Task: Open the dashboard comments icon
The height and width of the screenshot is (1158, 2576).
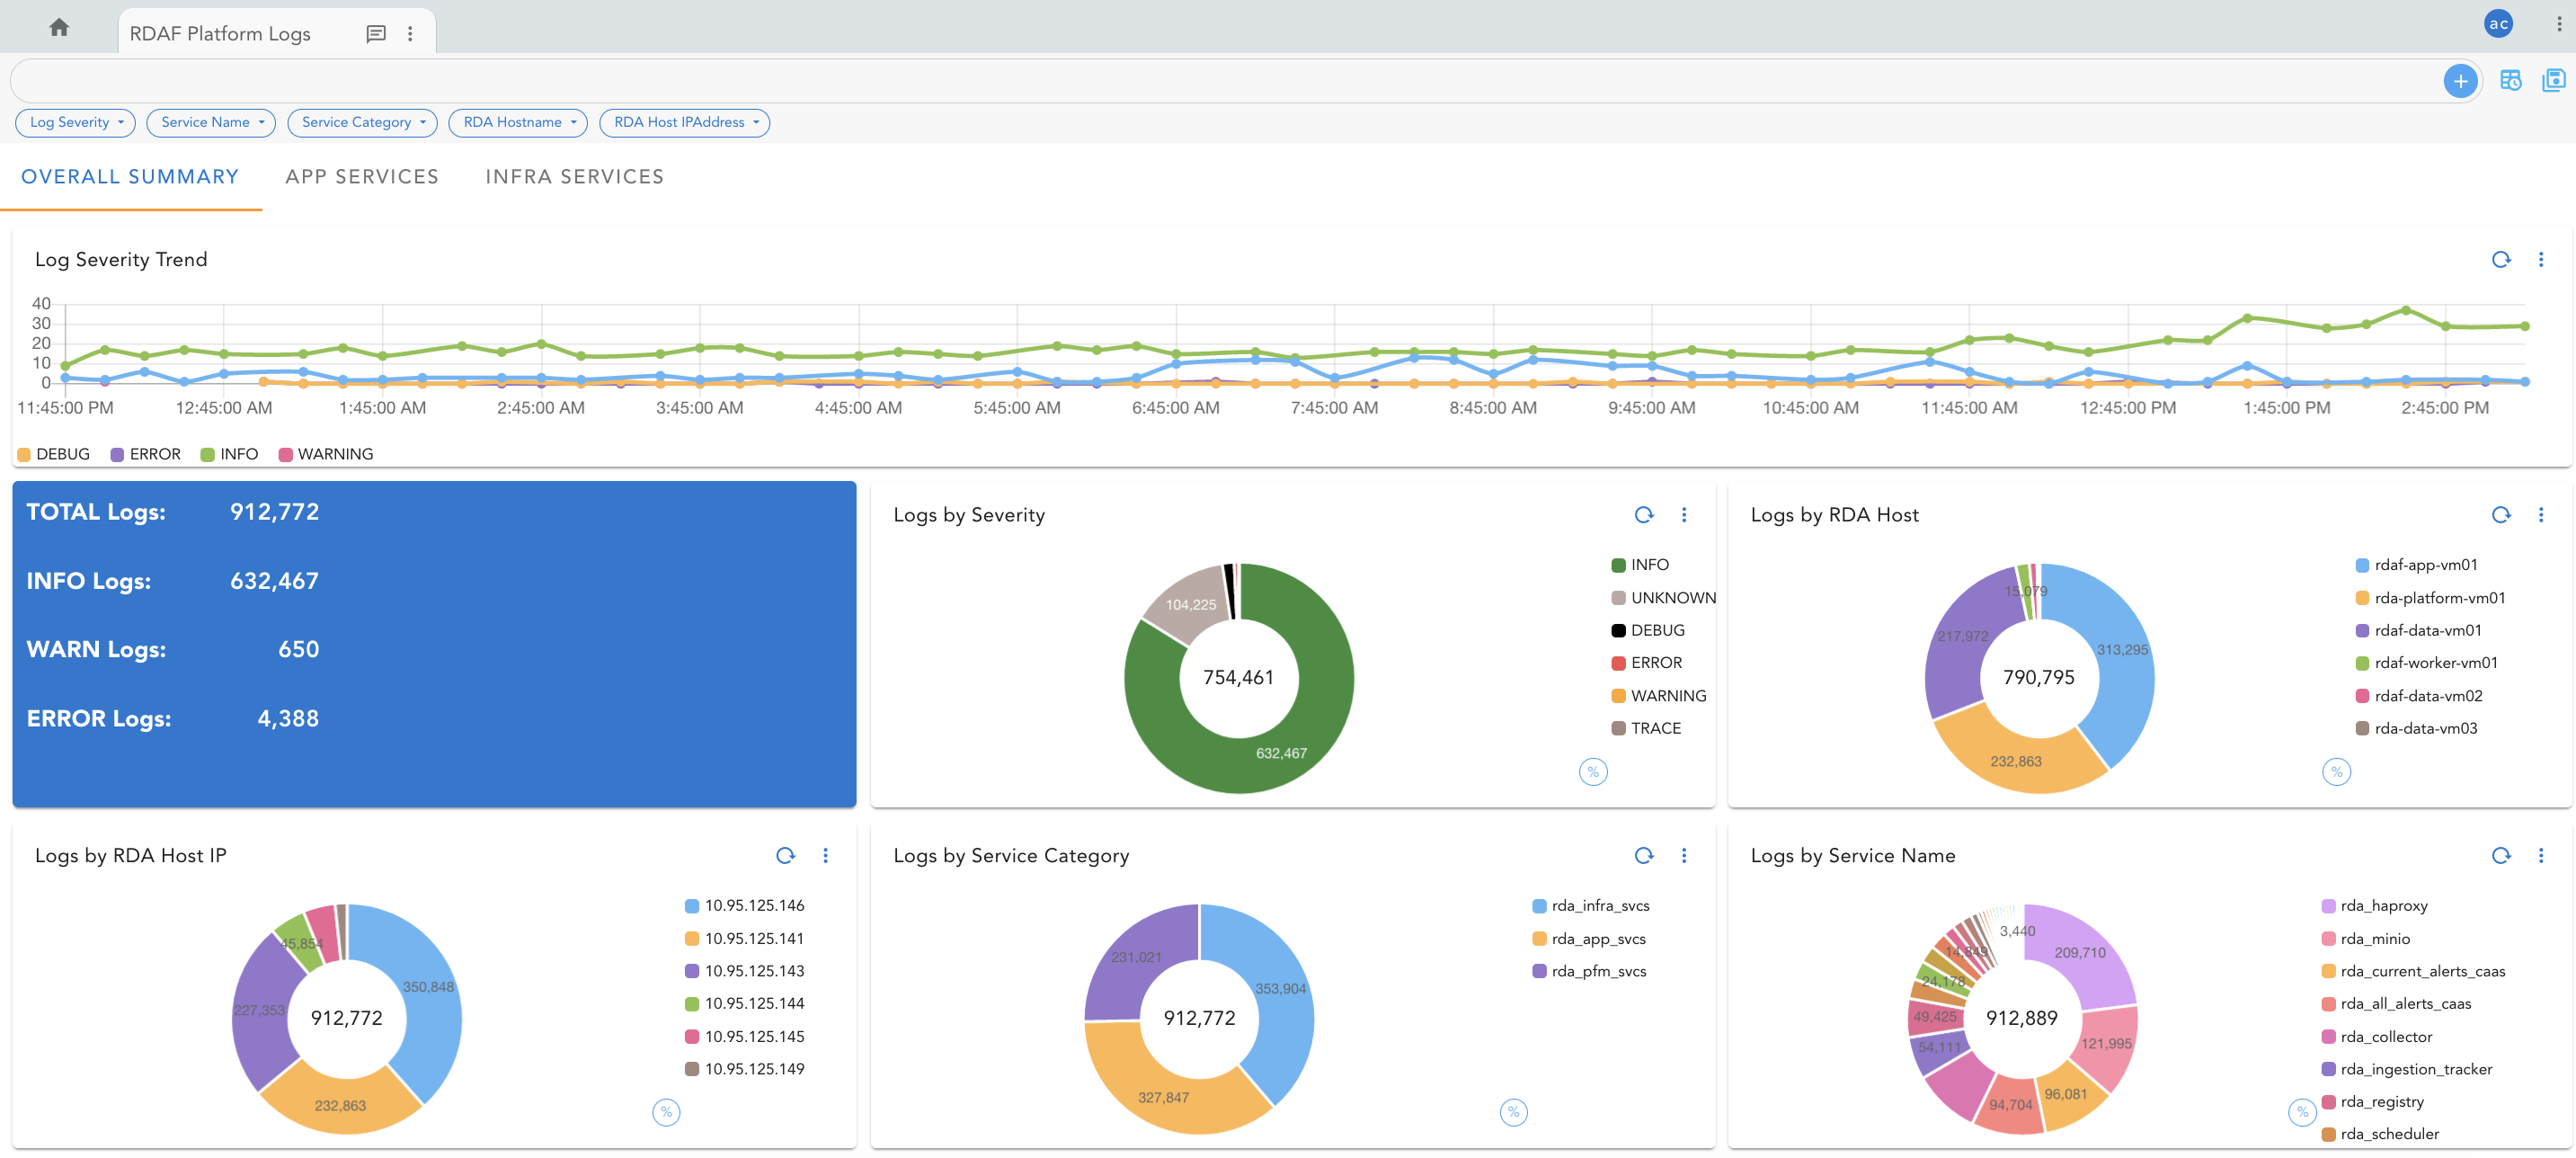Action: coord(376,34)
